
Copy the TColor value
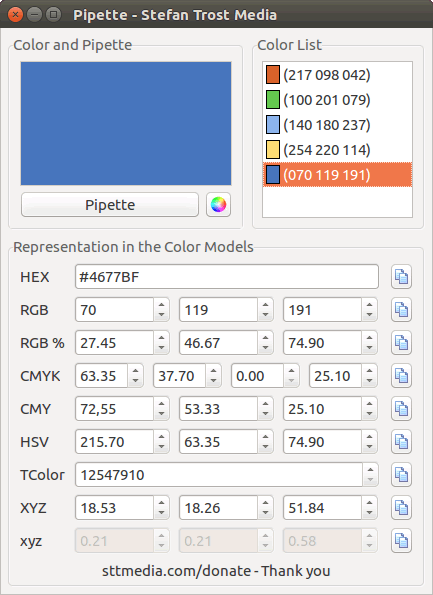(x=402, y=475)
